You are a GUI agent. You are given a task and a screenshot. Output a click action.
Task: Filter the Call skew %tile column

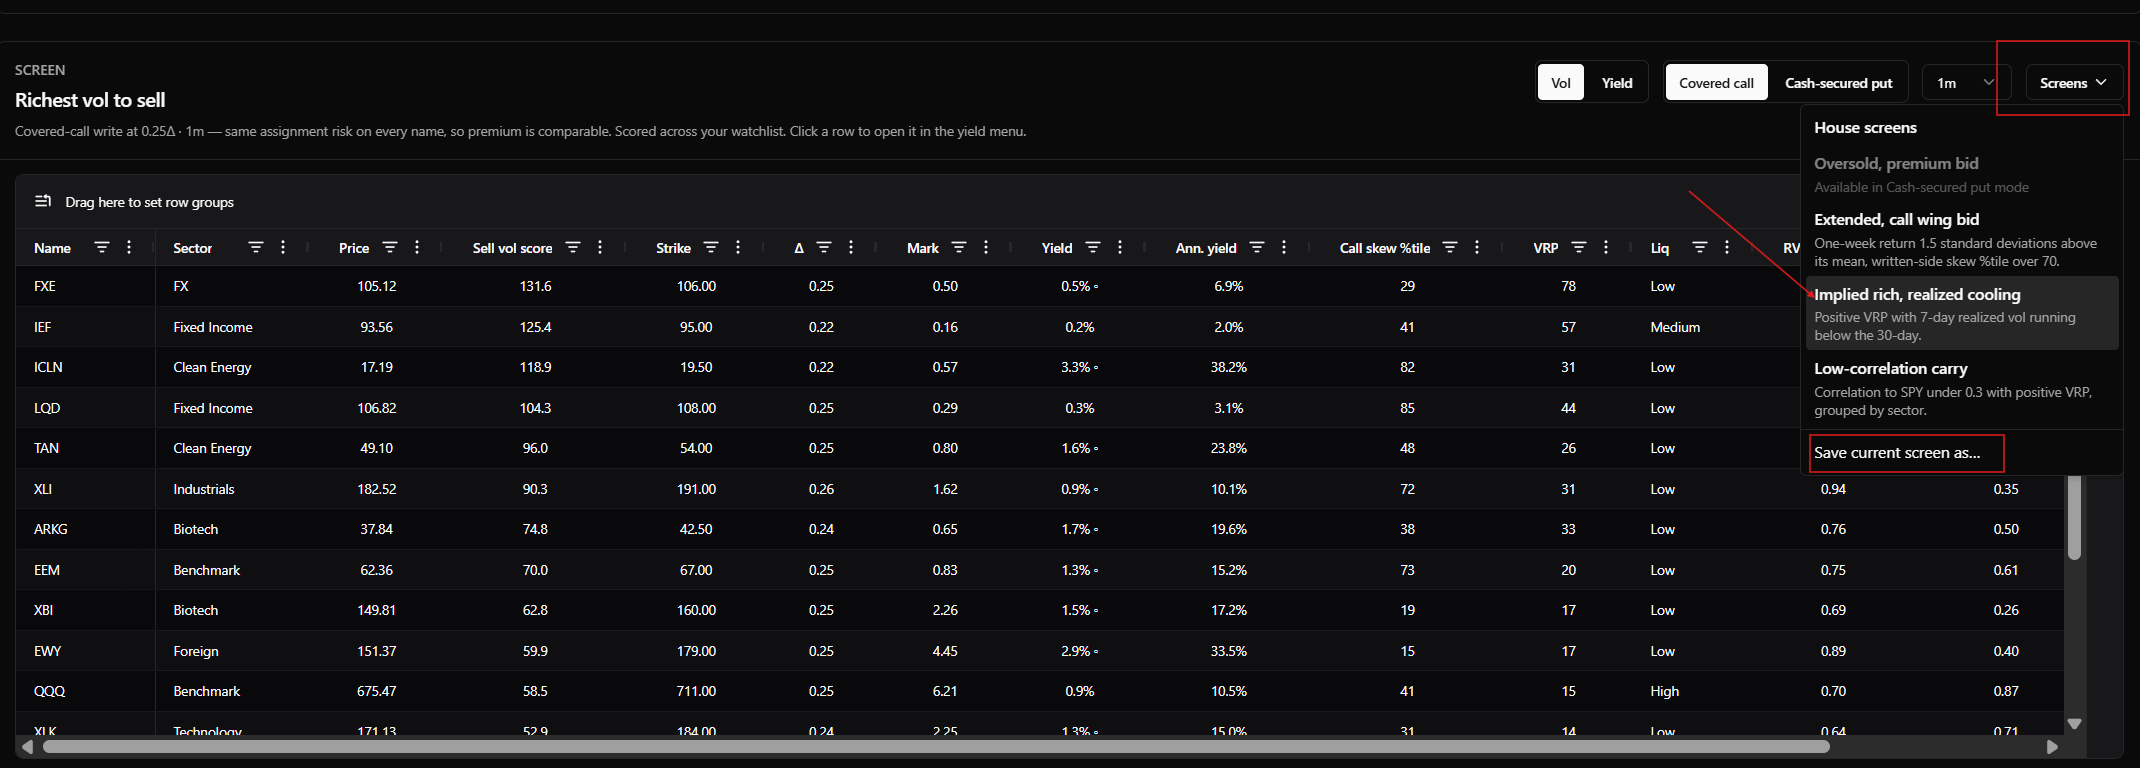[1449, 247]
